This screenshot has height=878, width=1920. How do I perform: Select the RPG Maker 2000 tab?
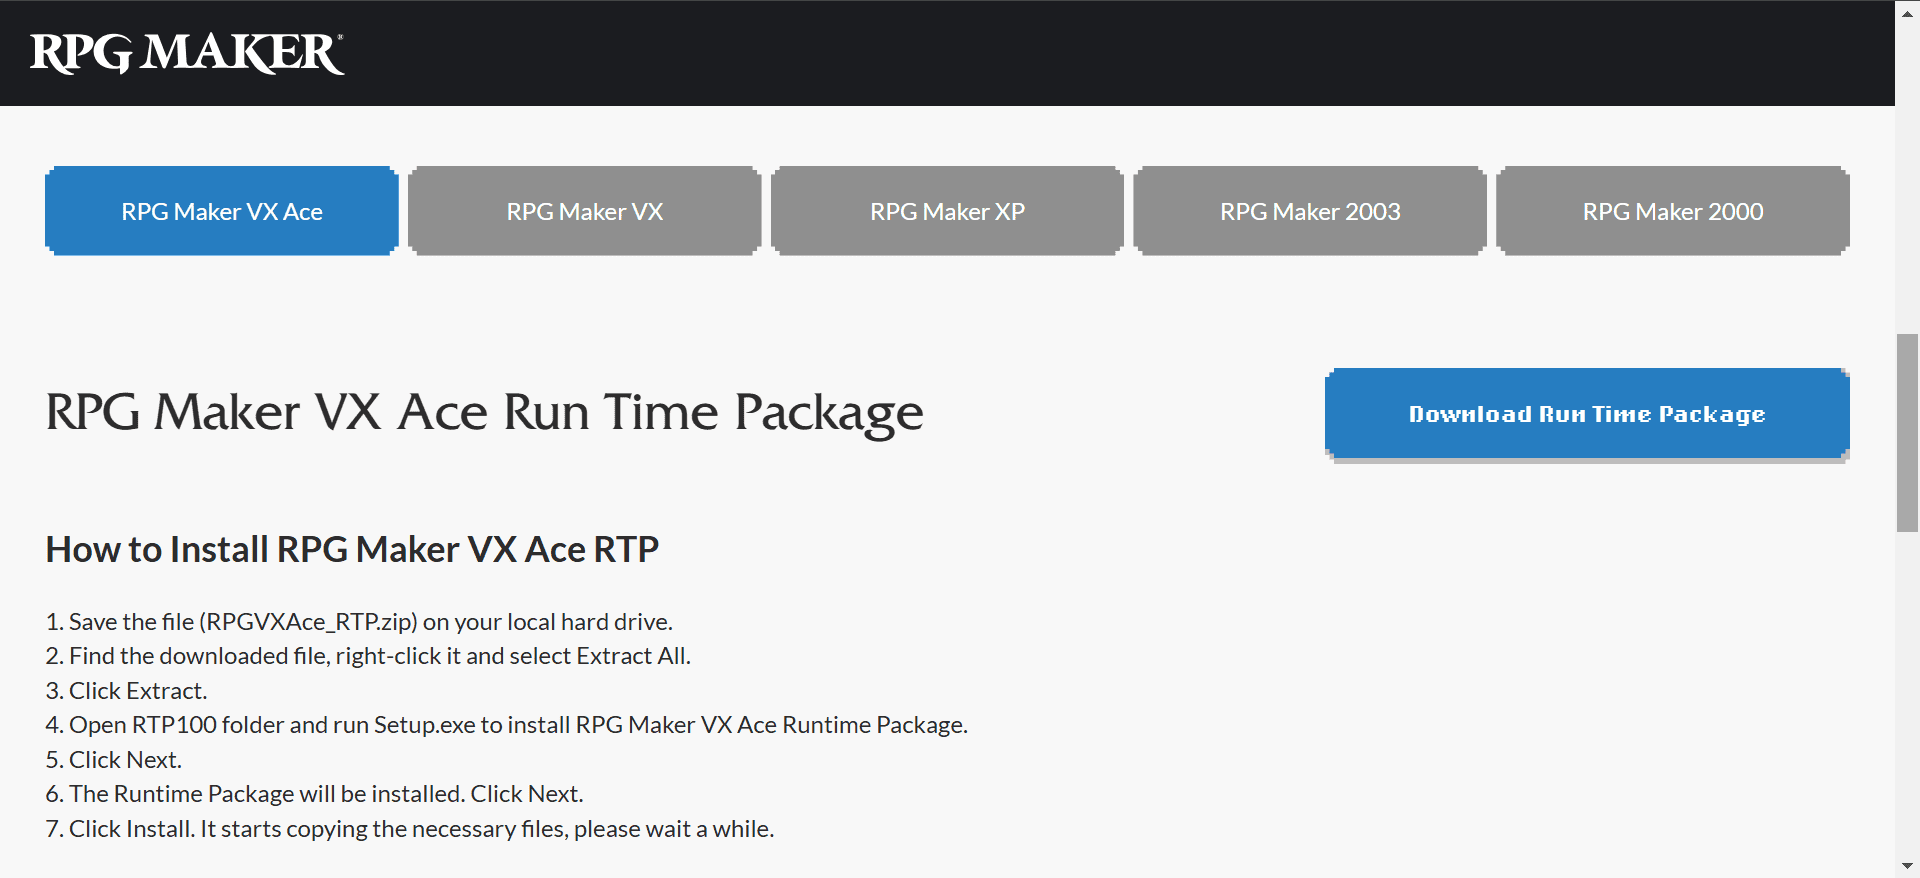(x=1673, y=211)
